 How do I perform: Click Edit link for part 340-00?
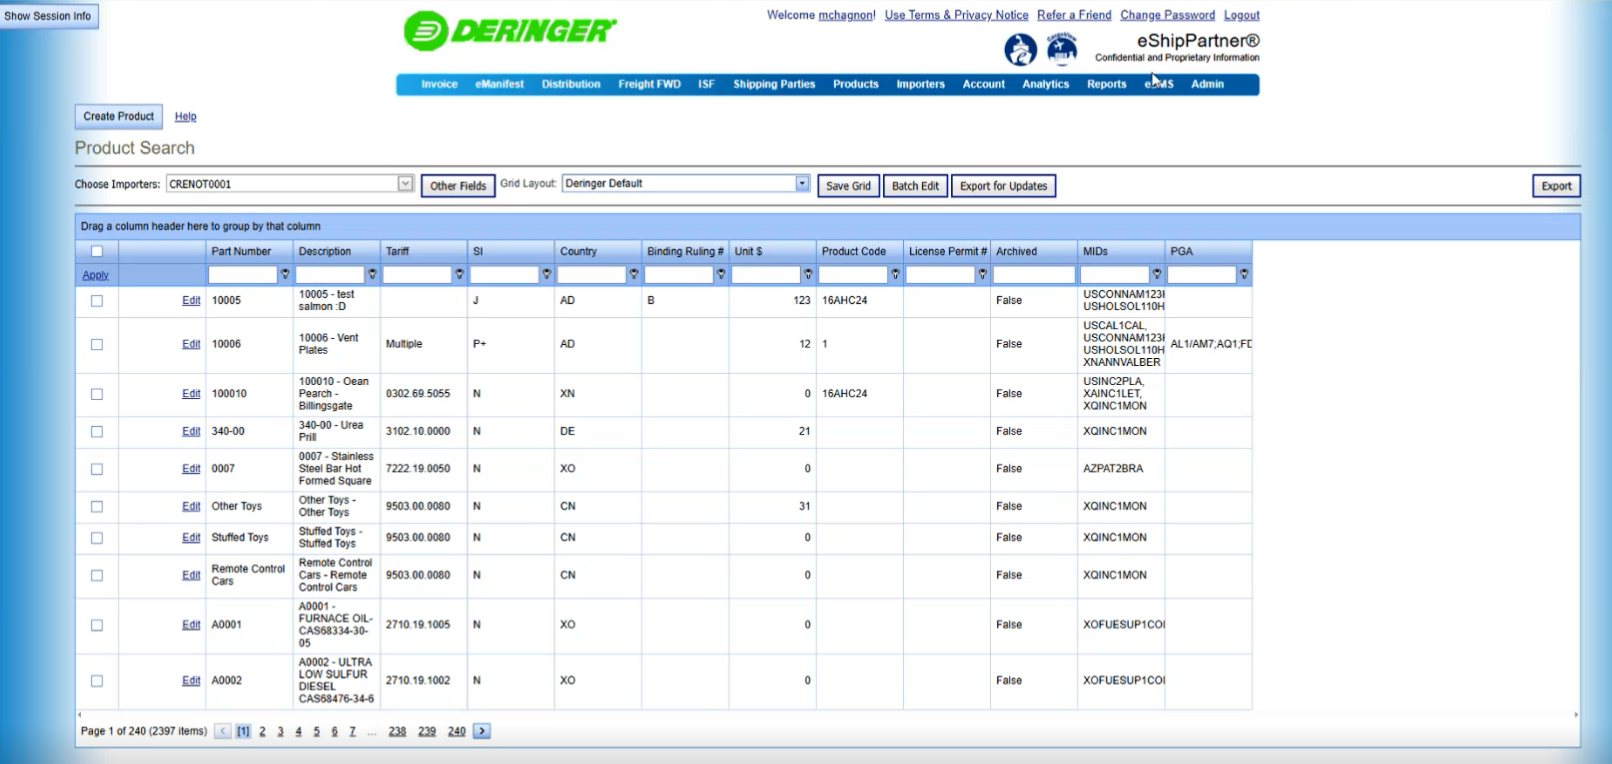click(x=191, y=432)
